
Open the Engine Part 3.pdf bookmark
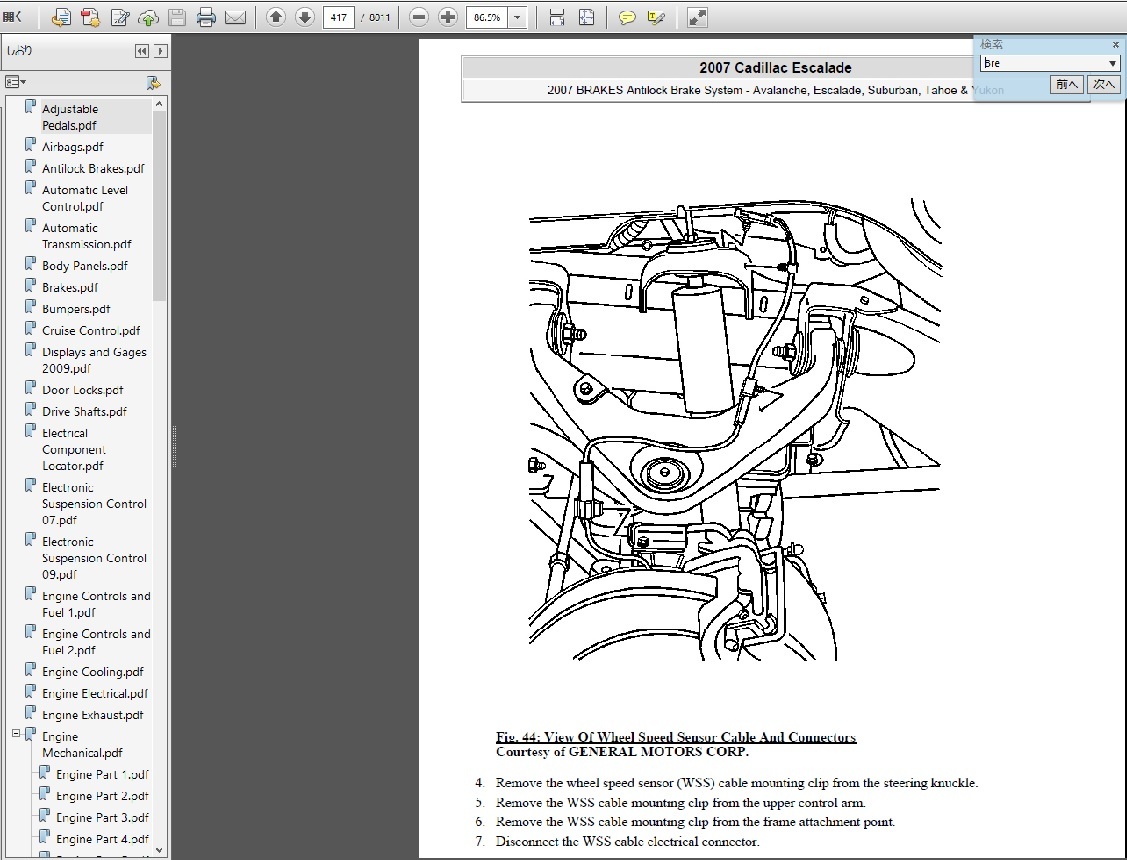[x=101, y=818]
